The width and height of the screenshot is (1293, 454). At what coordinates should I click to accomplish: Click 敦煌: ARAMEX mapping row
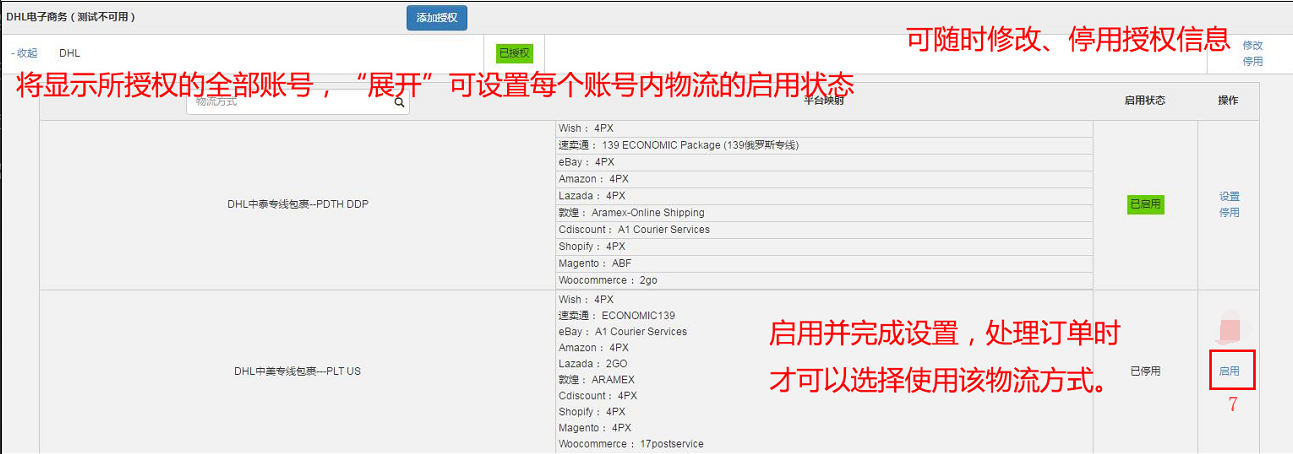597,380
